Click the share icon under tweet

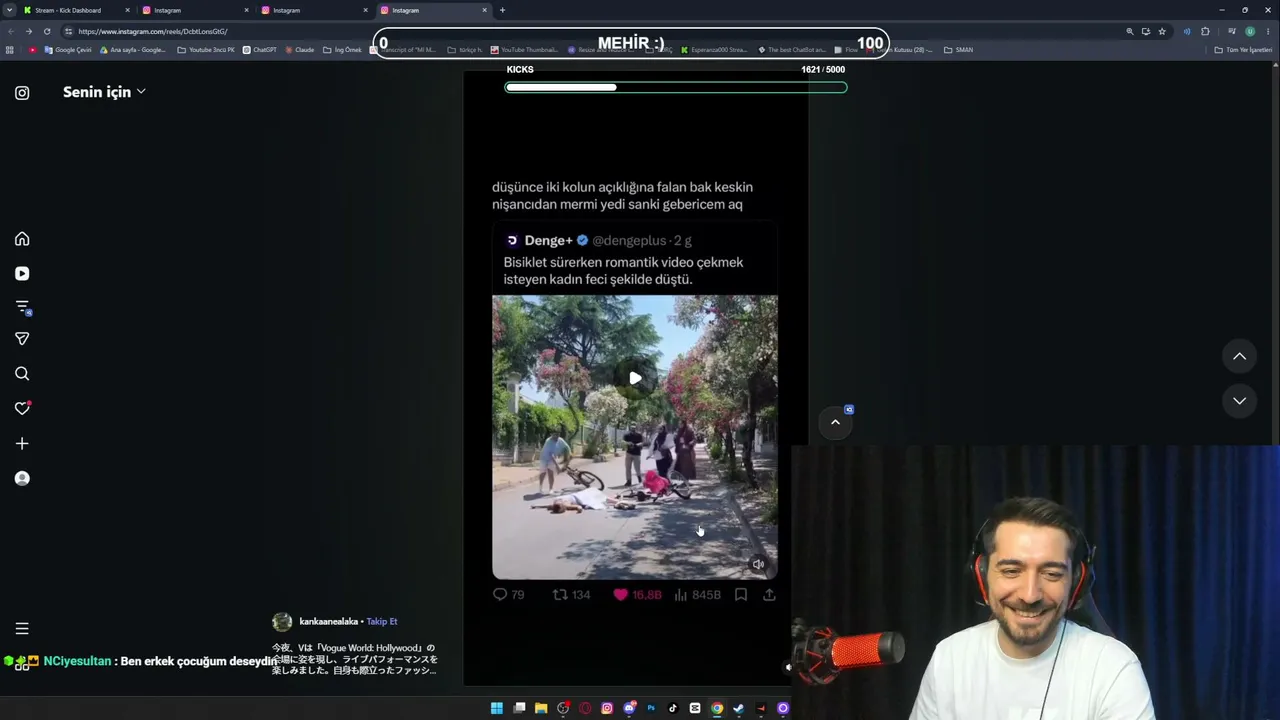coord(769,594)
